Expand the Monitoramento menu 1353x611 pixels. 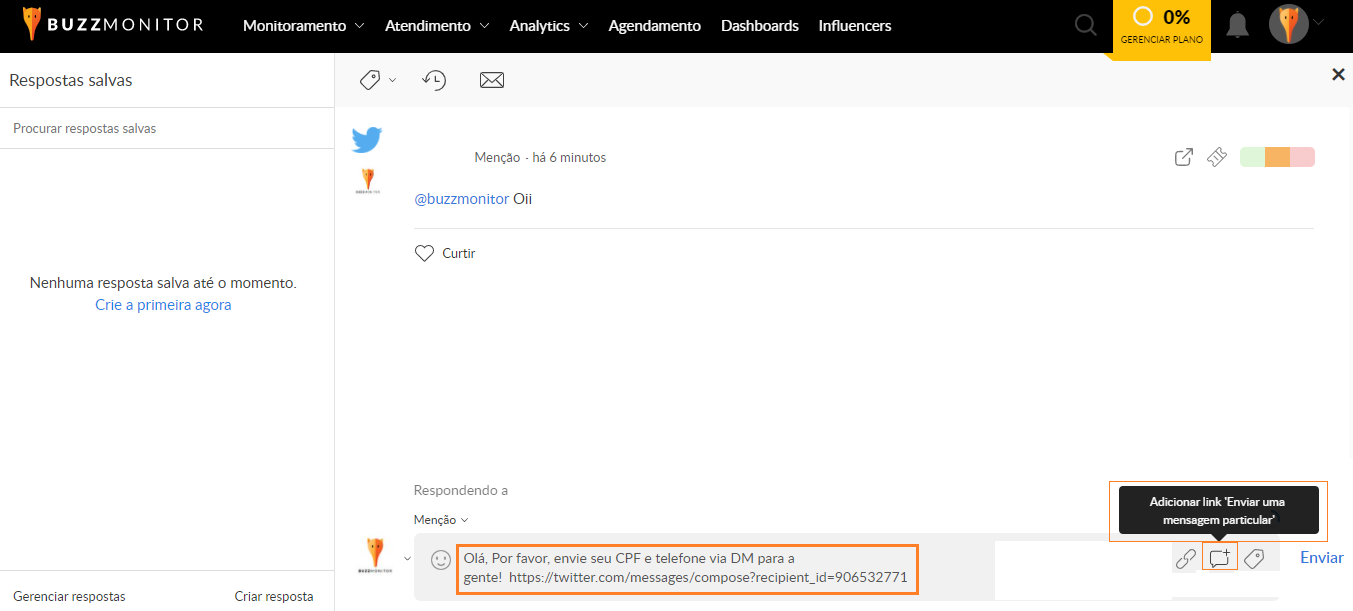pyautogui.click(x=303, y=26)
